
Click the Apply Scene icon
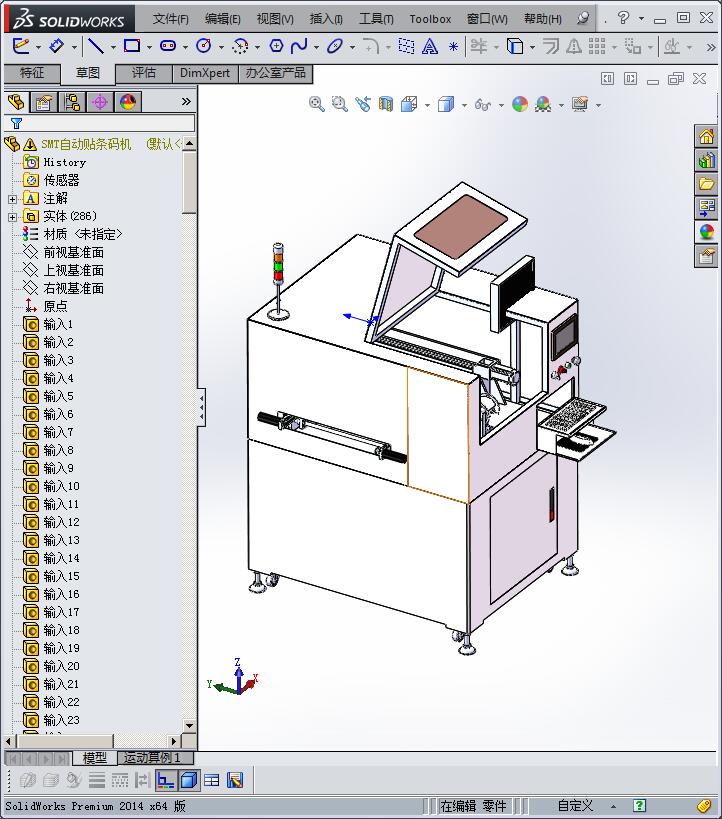click(543, 104)
